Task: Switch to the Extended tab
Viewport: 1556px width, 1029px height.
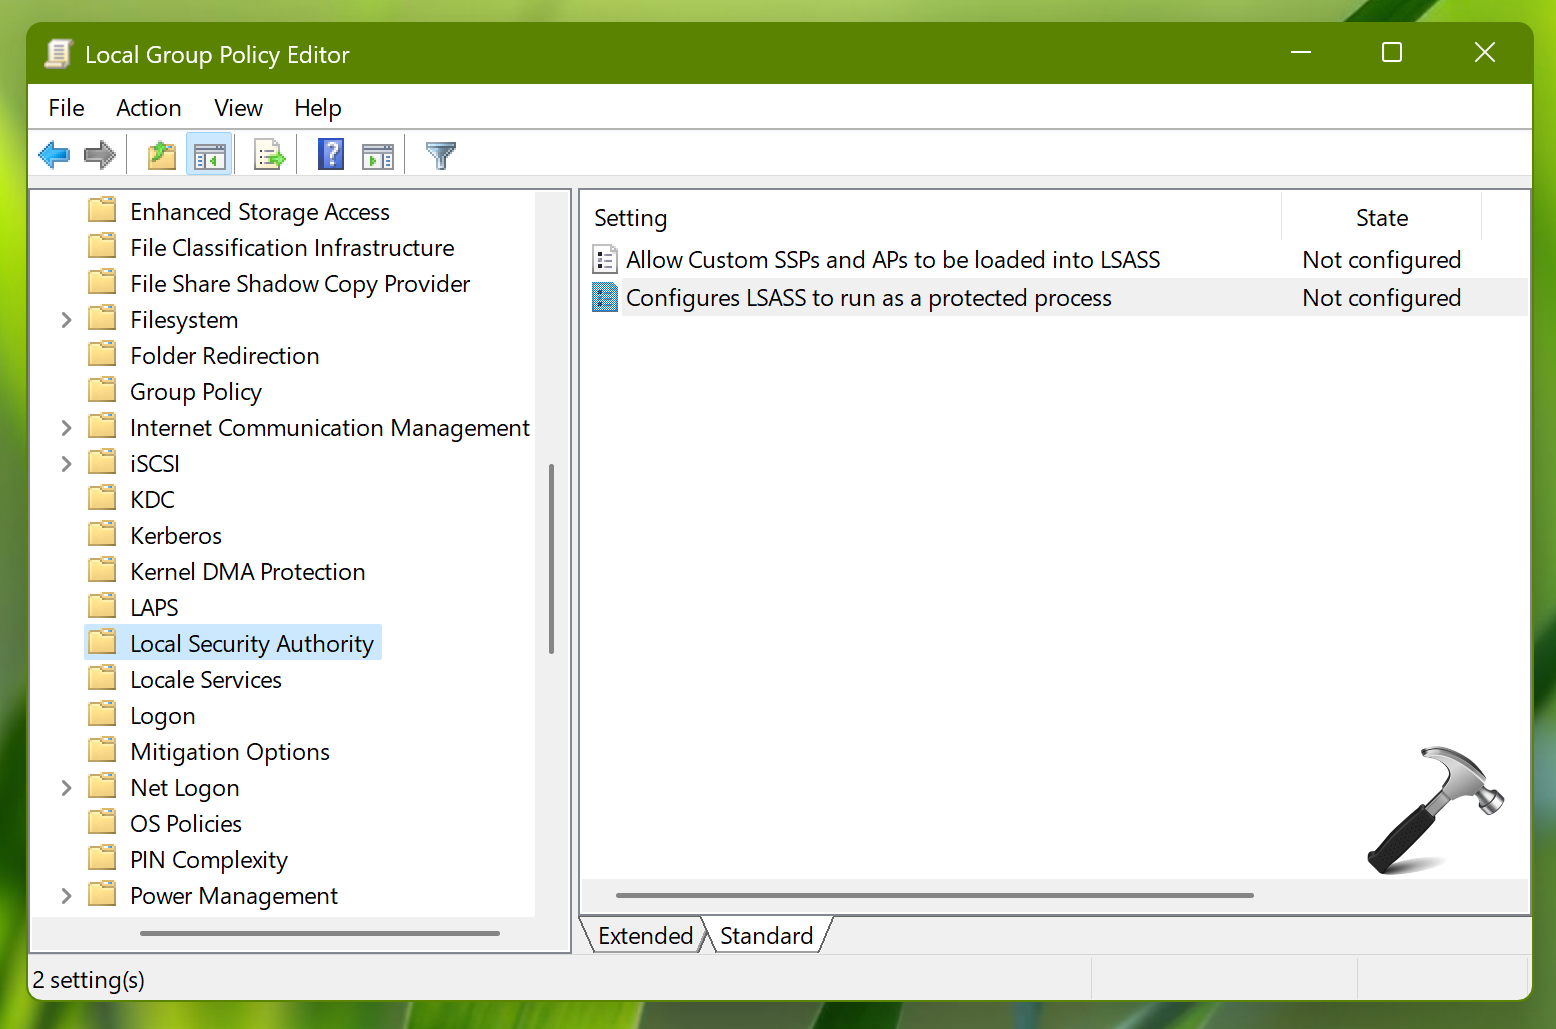Action: tap(645, 936)
